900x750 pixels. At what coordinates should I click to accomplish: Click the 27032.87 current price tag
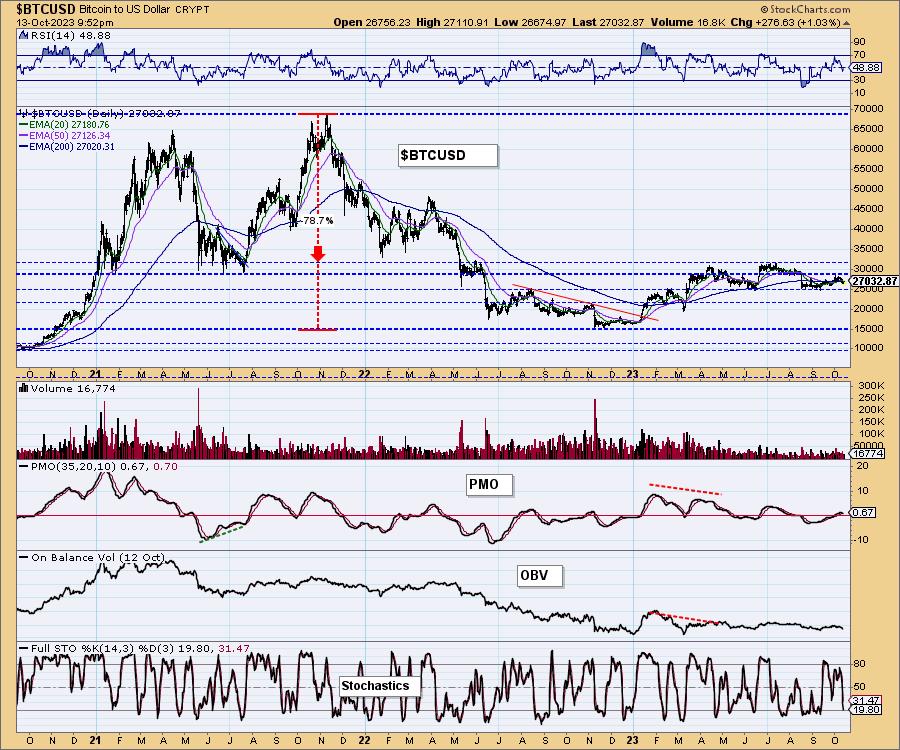tap(874, 281)
